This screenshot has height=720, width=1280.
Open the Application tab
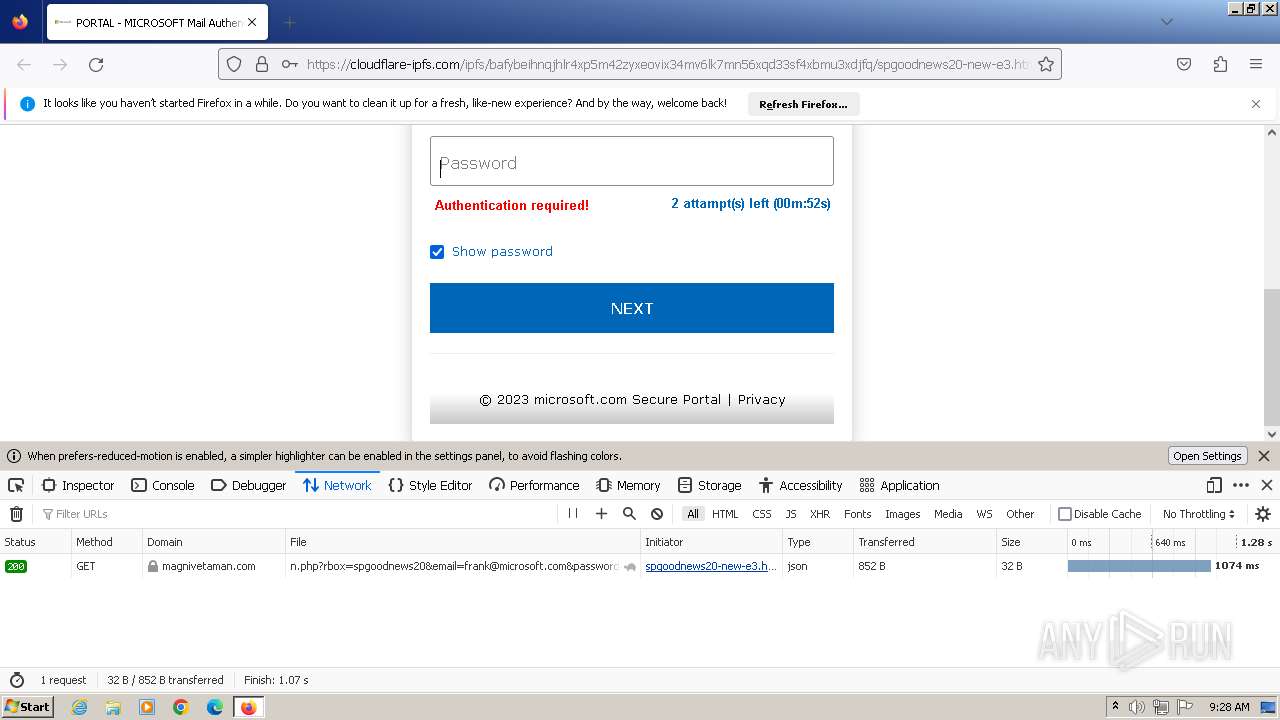click(899, 485)
